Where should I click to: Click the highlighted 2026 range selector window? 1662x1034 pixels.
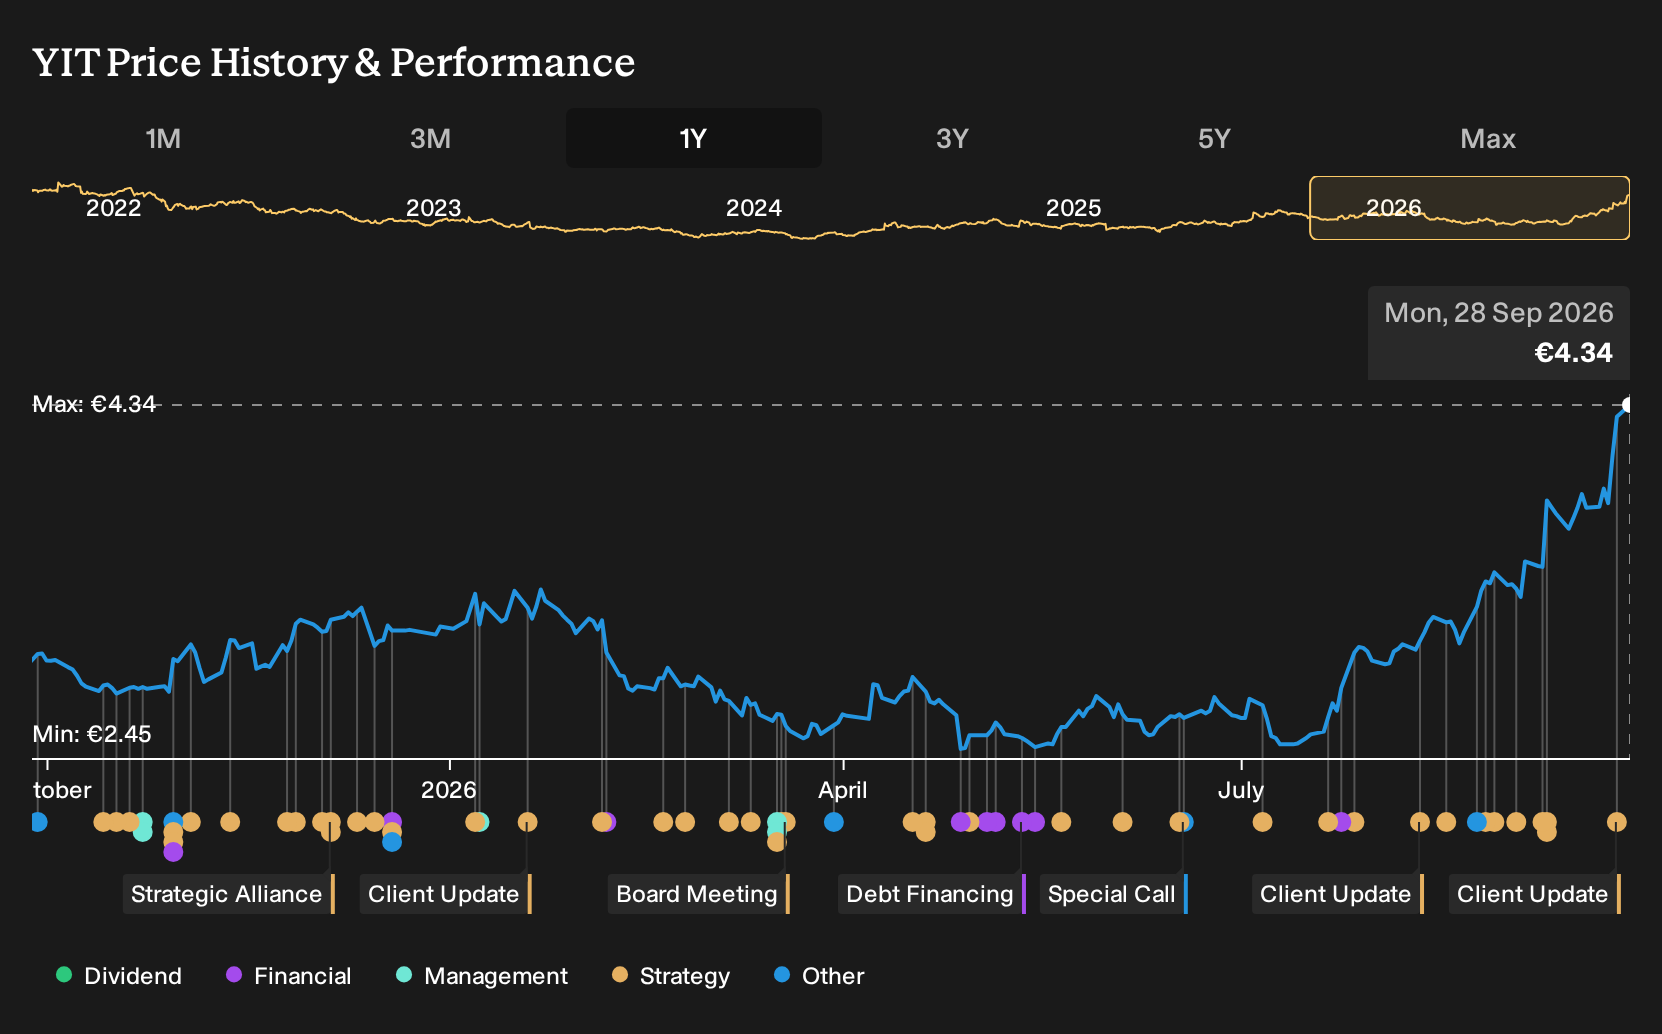1469,208
